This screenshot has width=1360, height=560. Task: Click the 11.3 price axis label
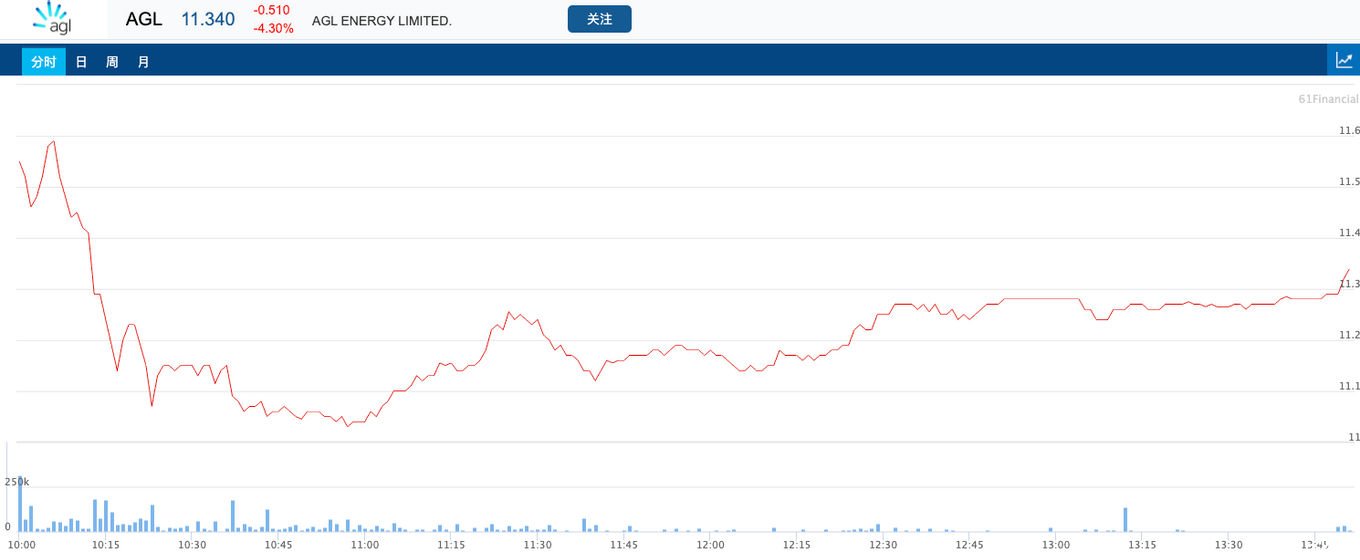pos(1349,284)
